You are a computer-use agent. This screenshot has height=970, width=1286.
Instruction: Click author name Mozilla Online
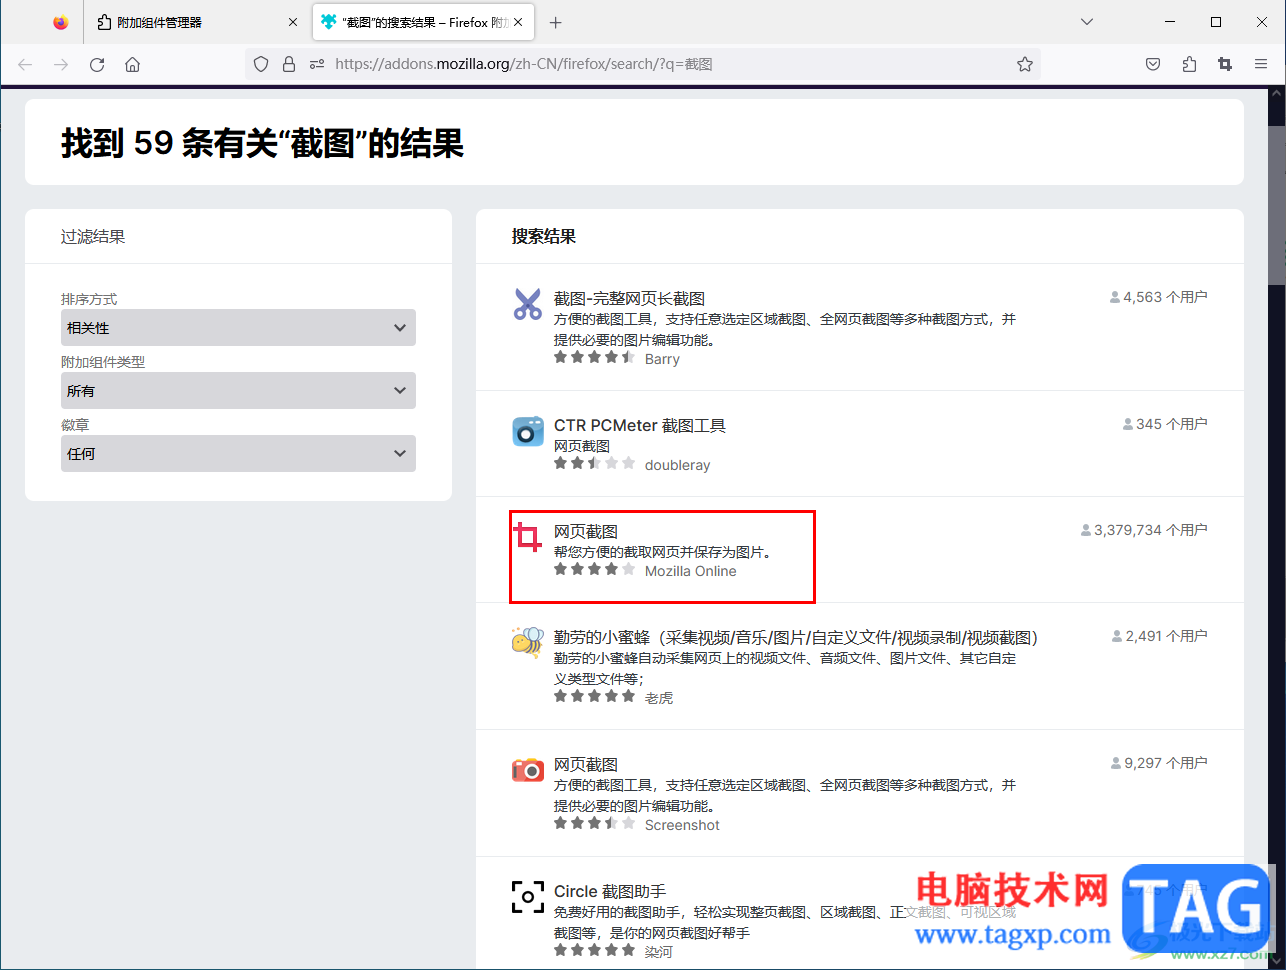pyautogui.click(x=690, y=571)
